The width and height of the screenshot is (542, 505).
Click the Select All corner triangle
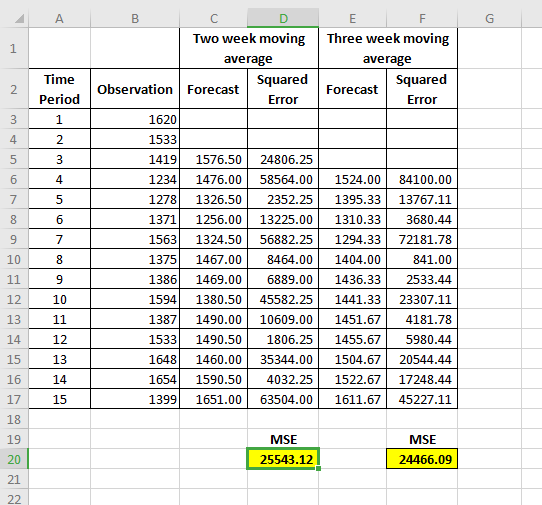click(19, 19)
